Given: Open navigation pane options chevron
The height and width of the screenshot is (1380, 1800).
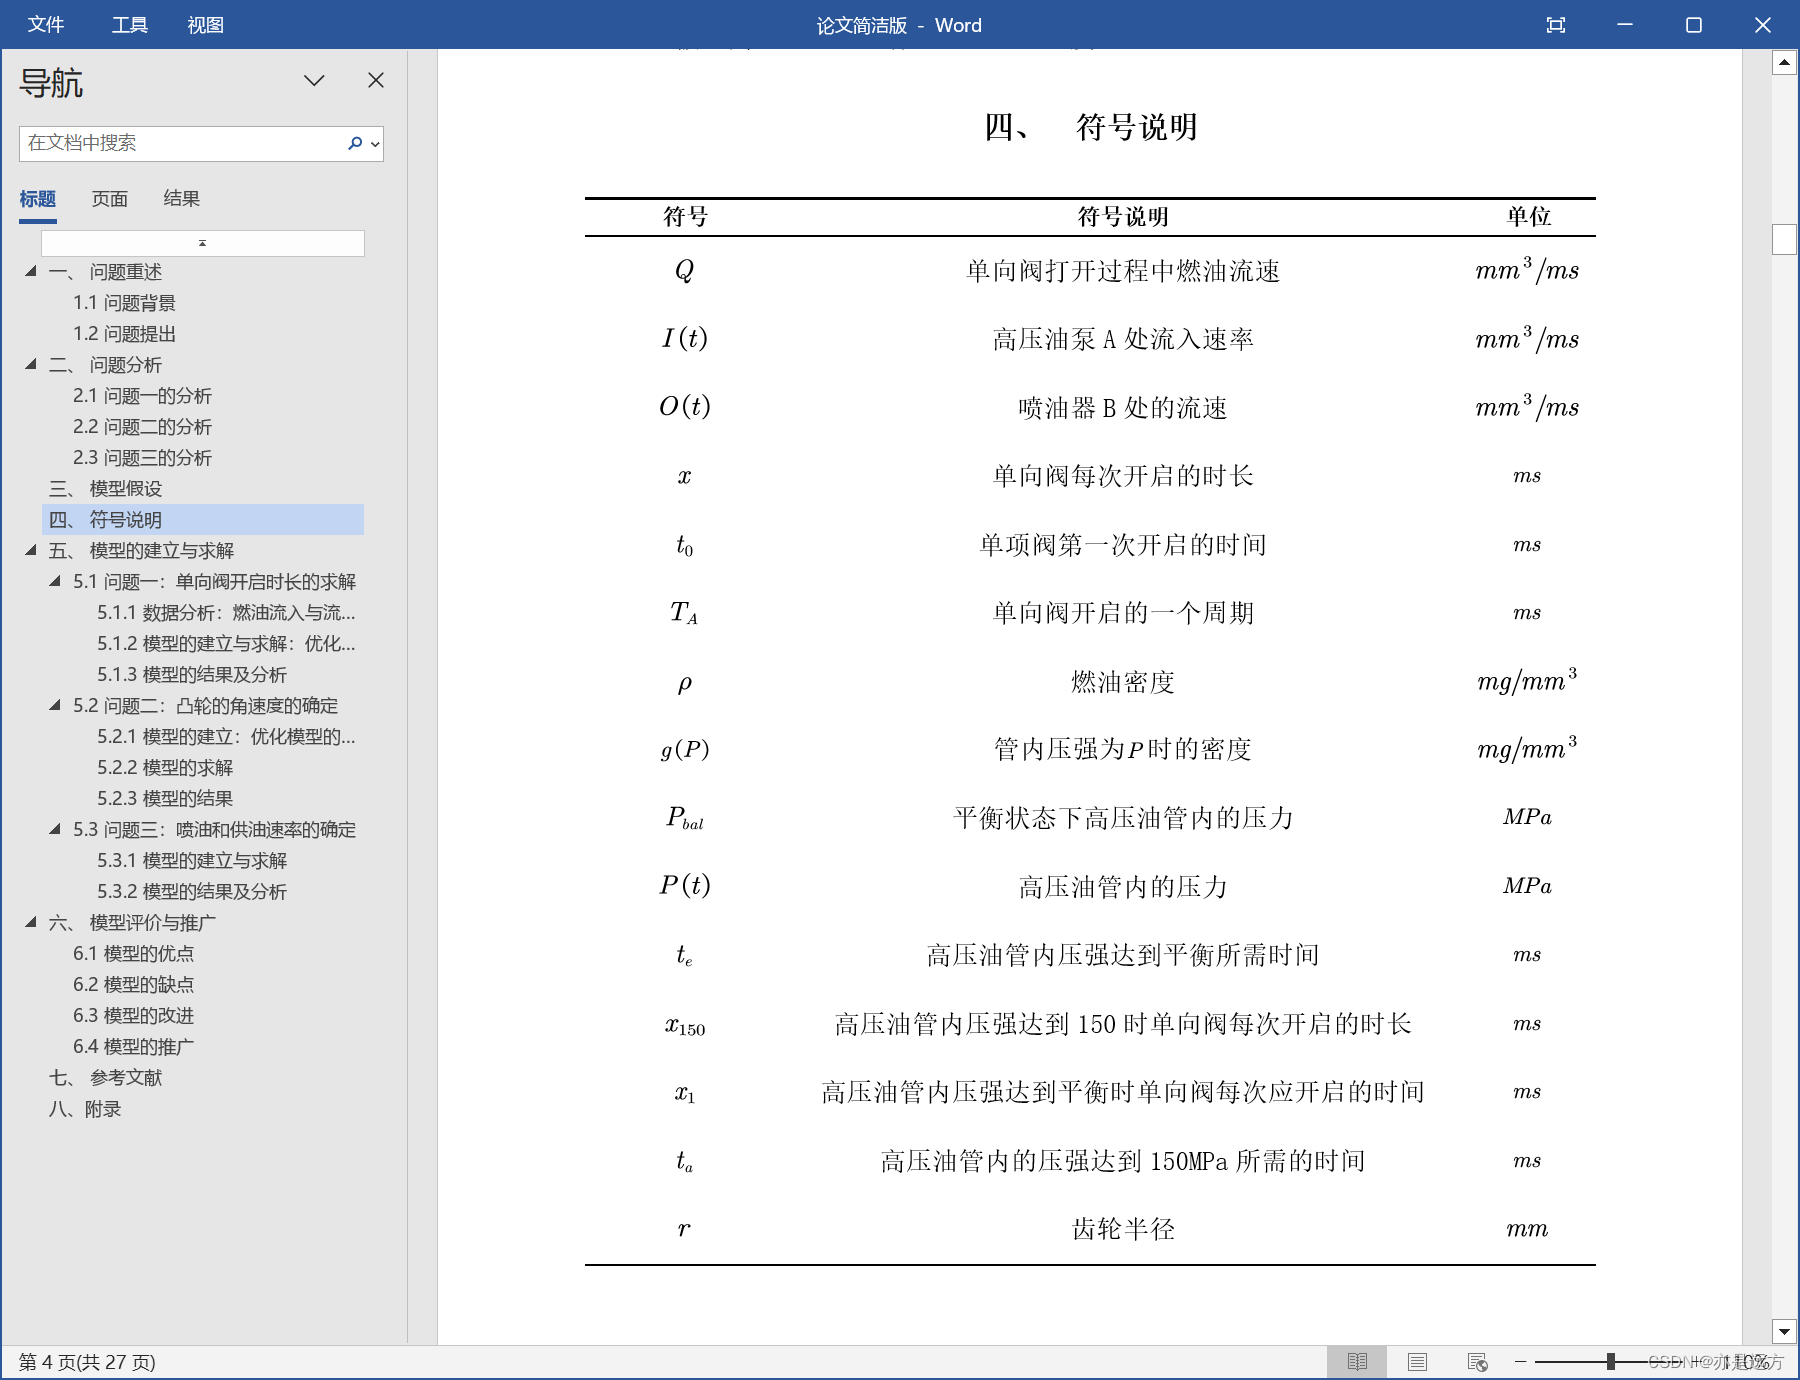Looking at the screenshot, I should tap(314, 80).
